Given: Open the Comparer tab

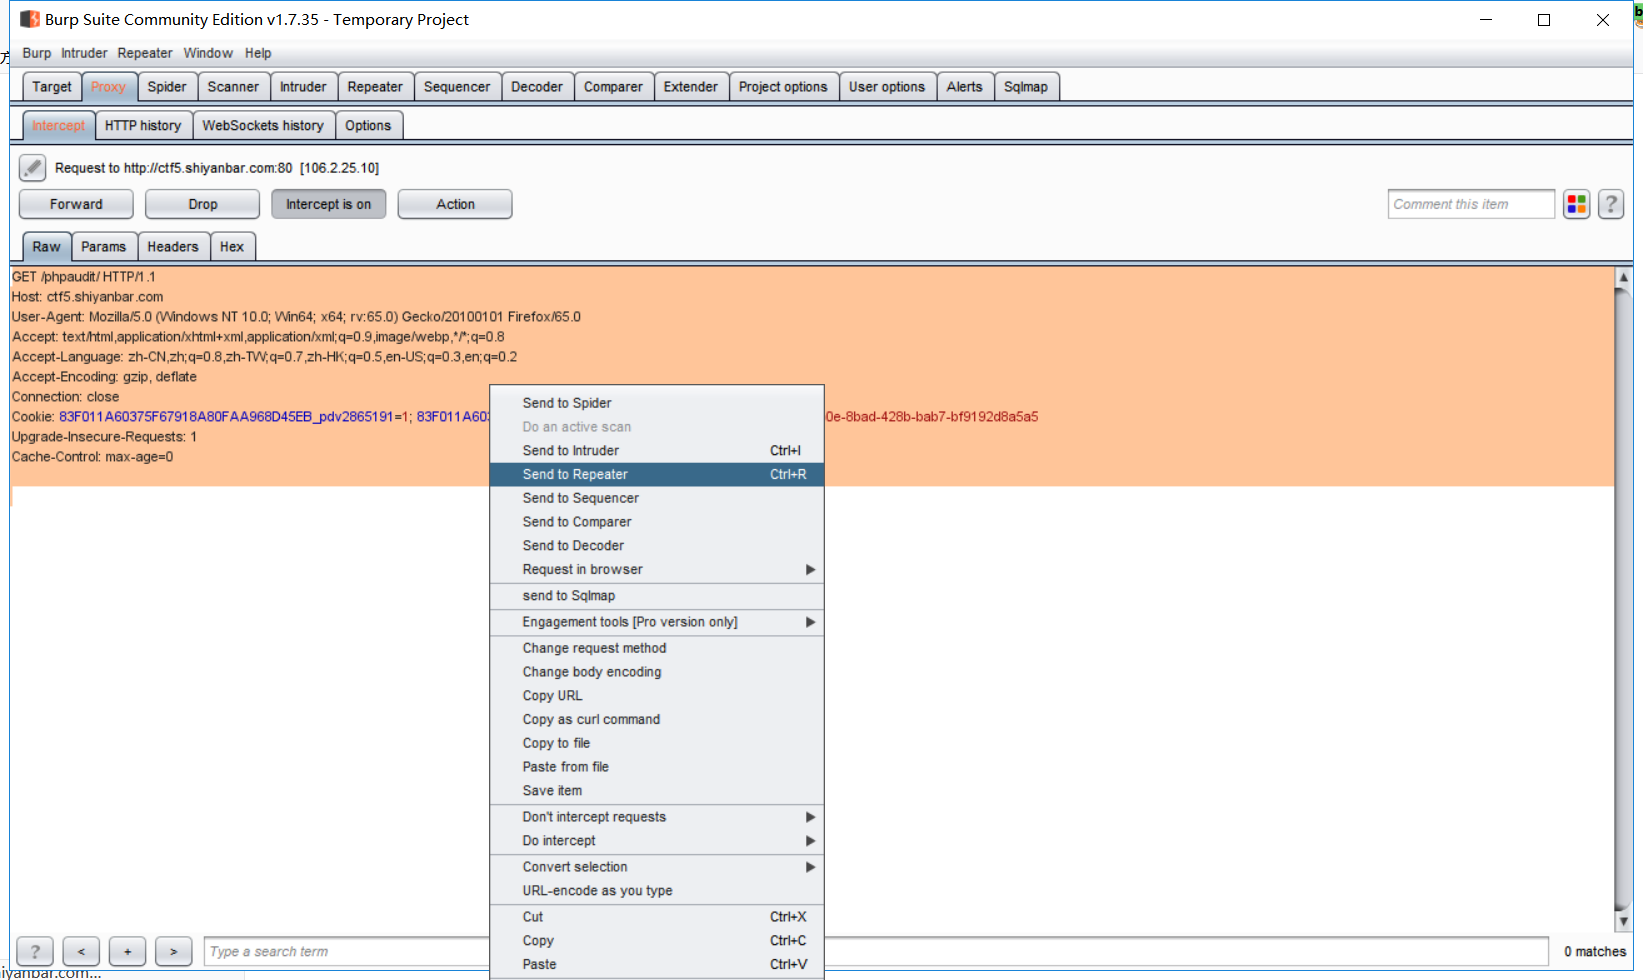Looking at the screenshot, I should click(x=613, y=87).
